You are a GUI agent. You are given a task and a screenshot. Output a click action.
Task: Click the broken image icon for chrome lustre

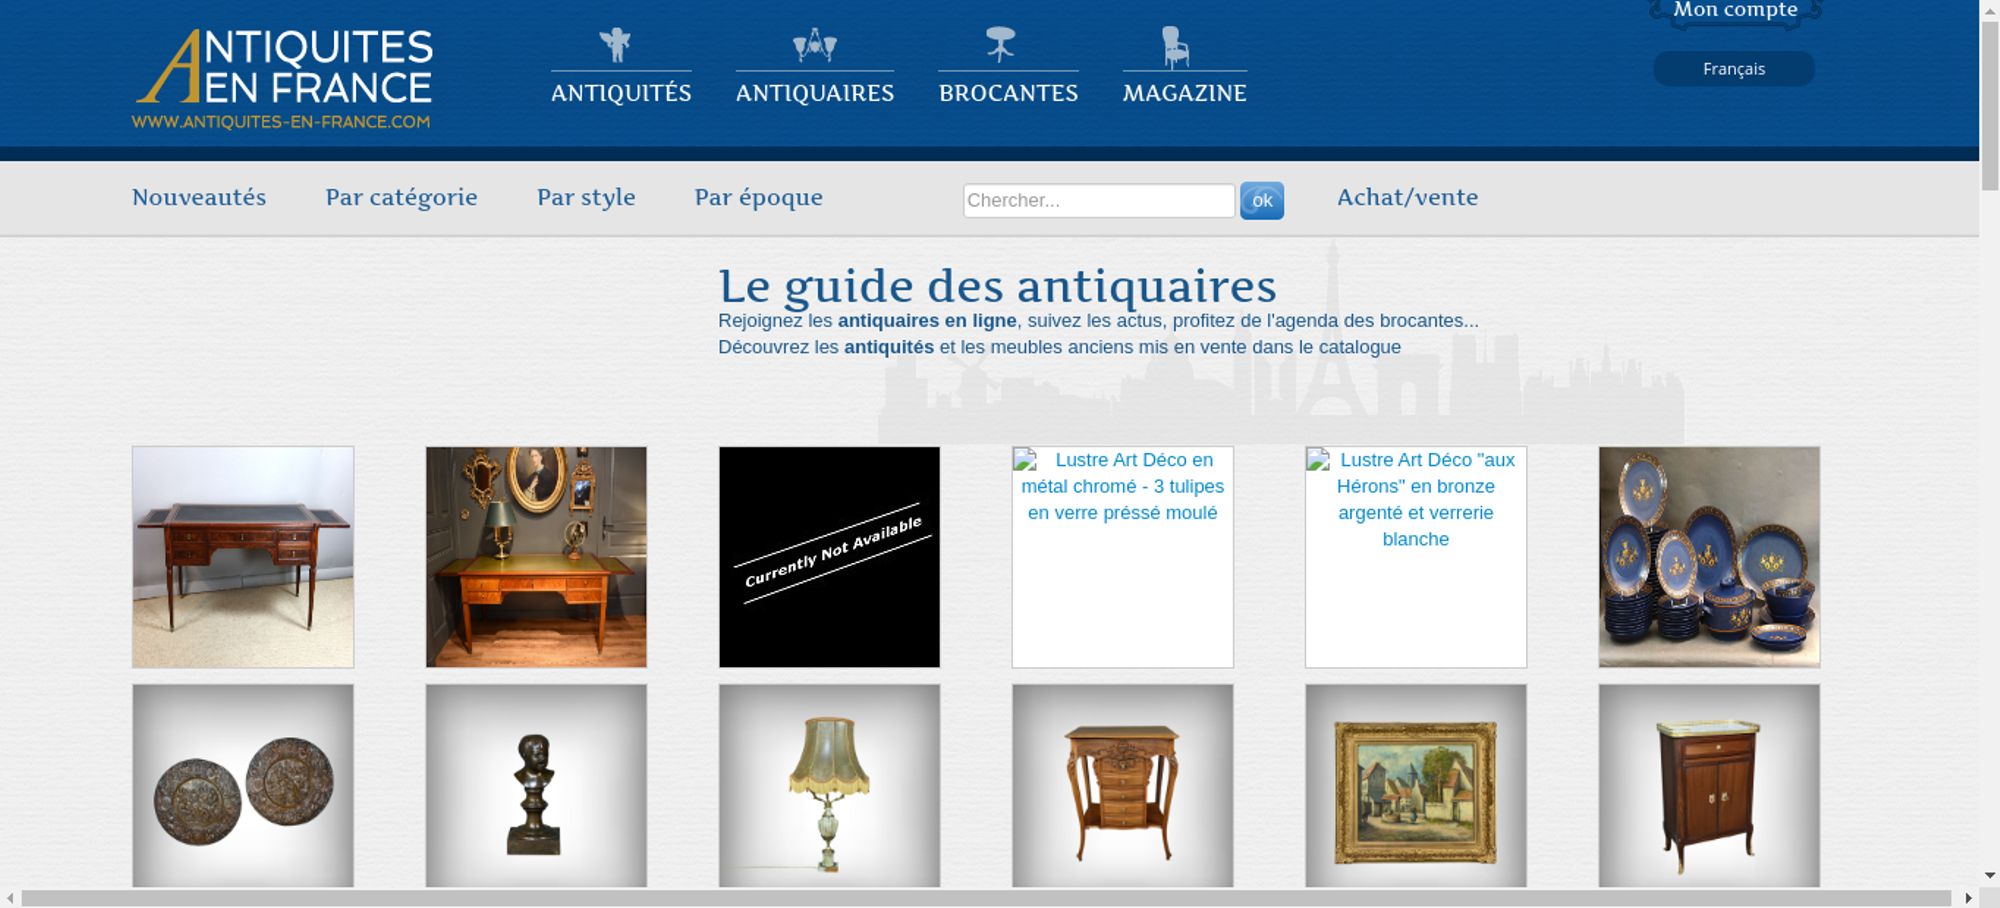pyautogui.click(x=1026, y=461)
